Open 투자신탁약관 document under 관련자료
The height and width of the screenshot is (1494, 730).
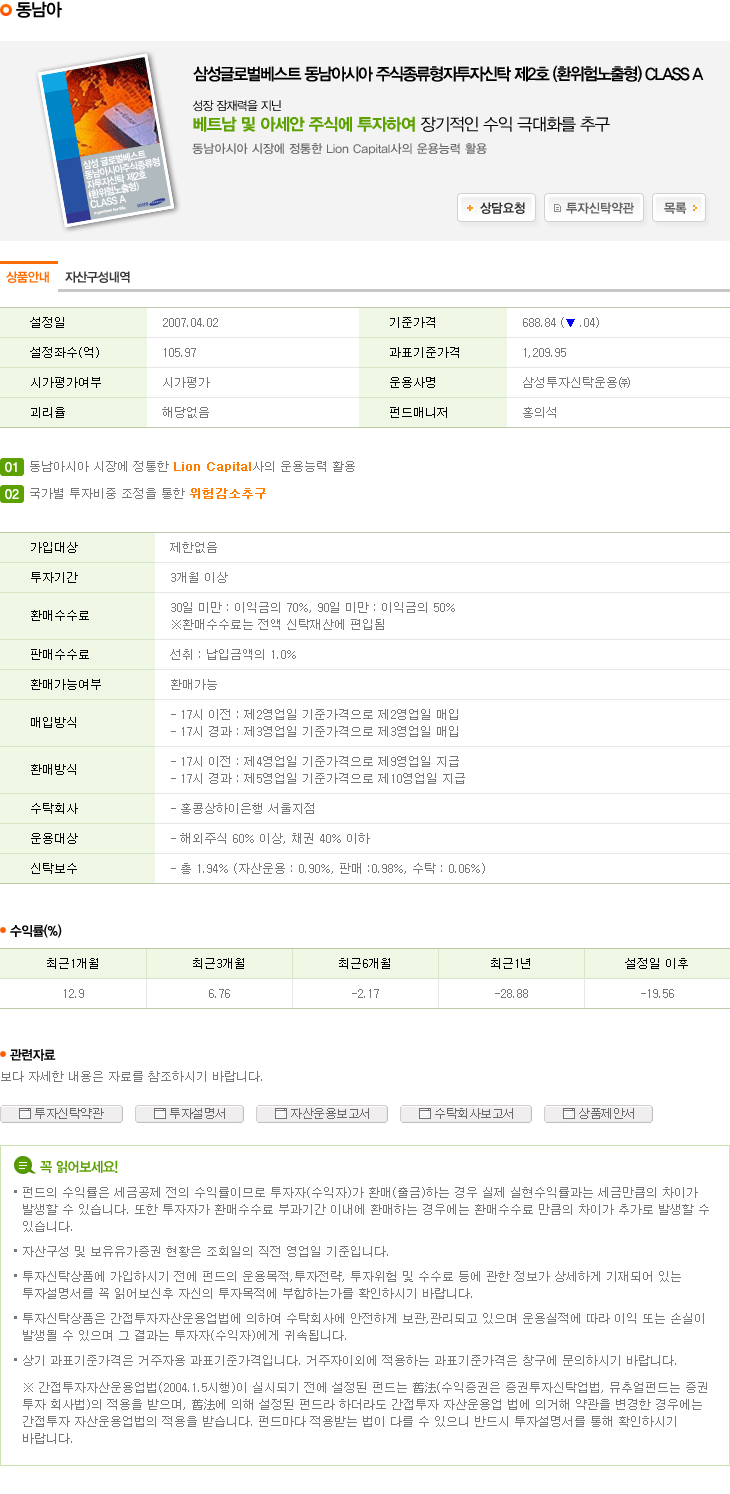[x=61, y=1113]
